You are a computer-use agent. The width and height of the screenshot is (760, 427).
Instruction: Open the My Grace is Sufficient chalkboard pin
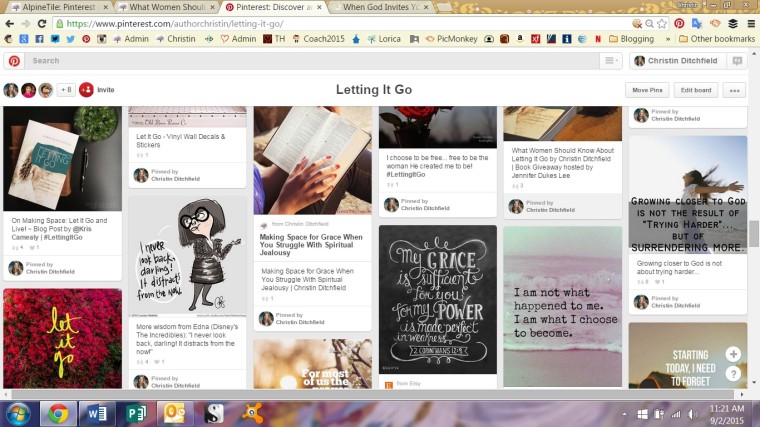[437, 299]
